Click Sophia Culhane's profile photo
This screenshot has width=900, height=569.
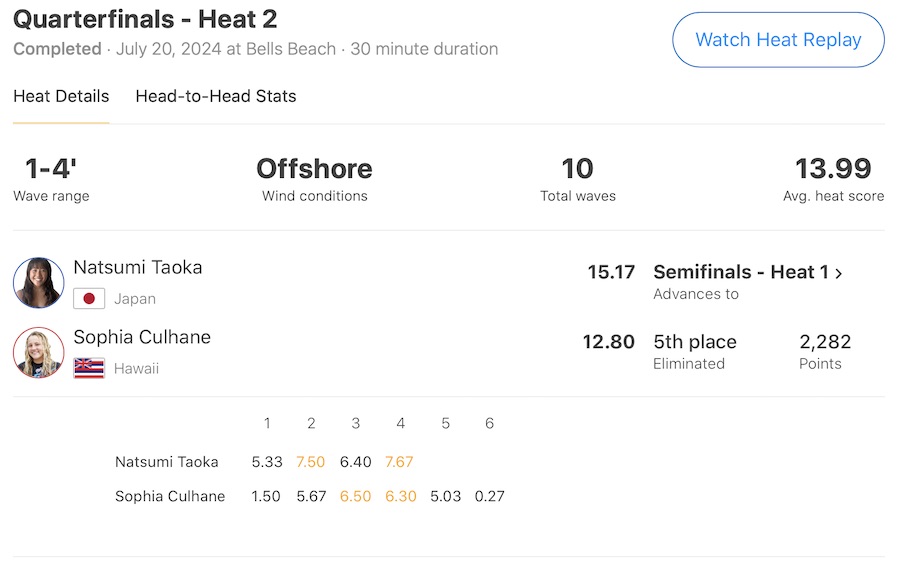tap(39, 352)
